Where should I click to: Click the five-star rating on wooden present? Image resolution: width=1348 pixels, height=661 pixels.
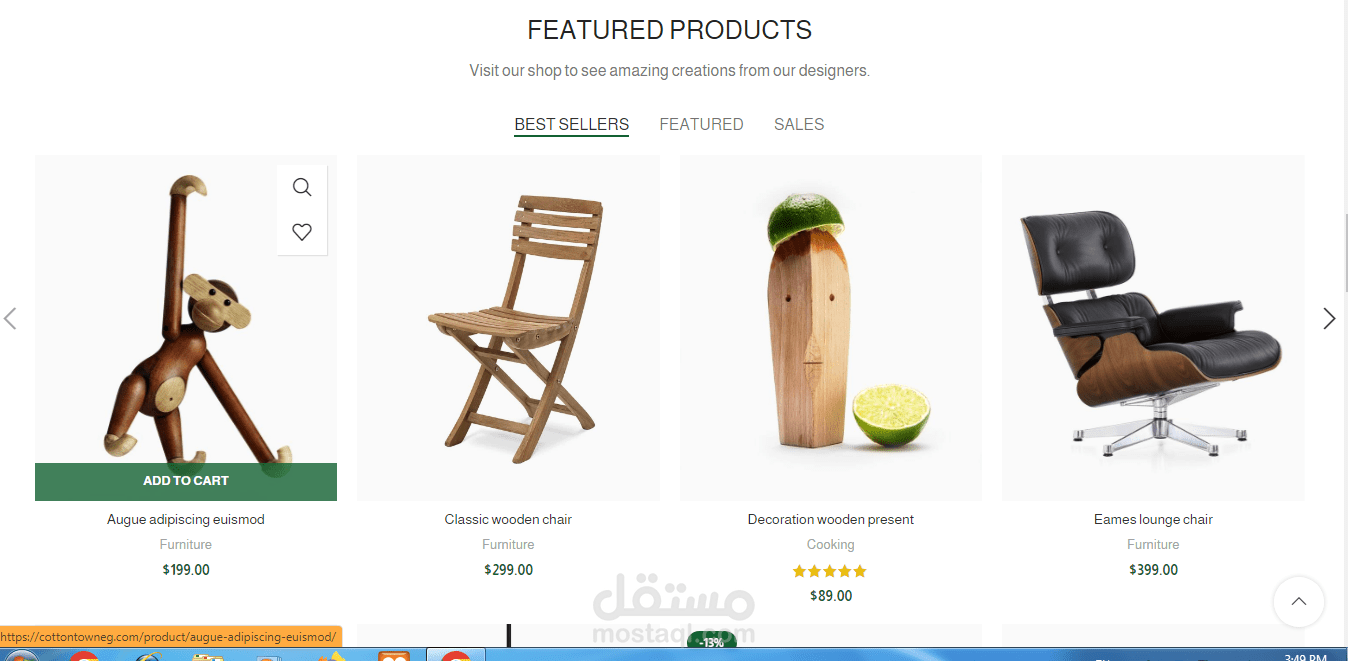click(830, 572)
